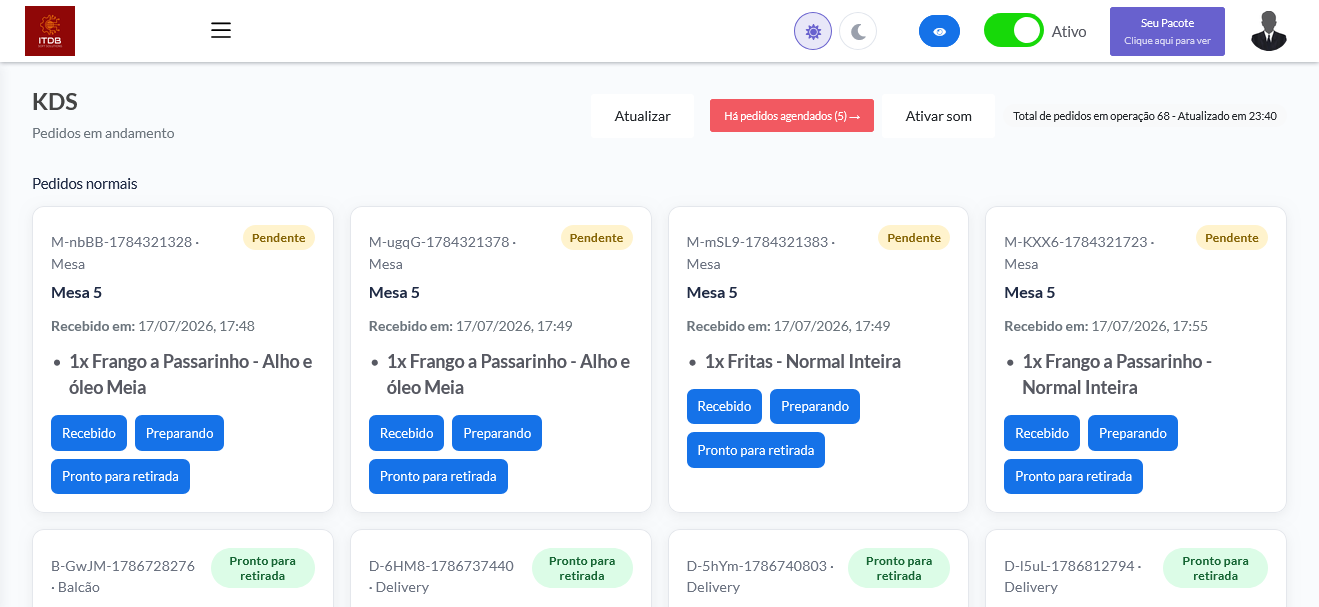Screen dimensions: 1319x607
Task: Mark order M-KXX6 as Recebido
Action: point(1042,433)
